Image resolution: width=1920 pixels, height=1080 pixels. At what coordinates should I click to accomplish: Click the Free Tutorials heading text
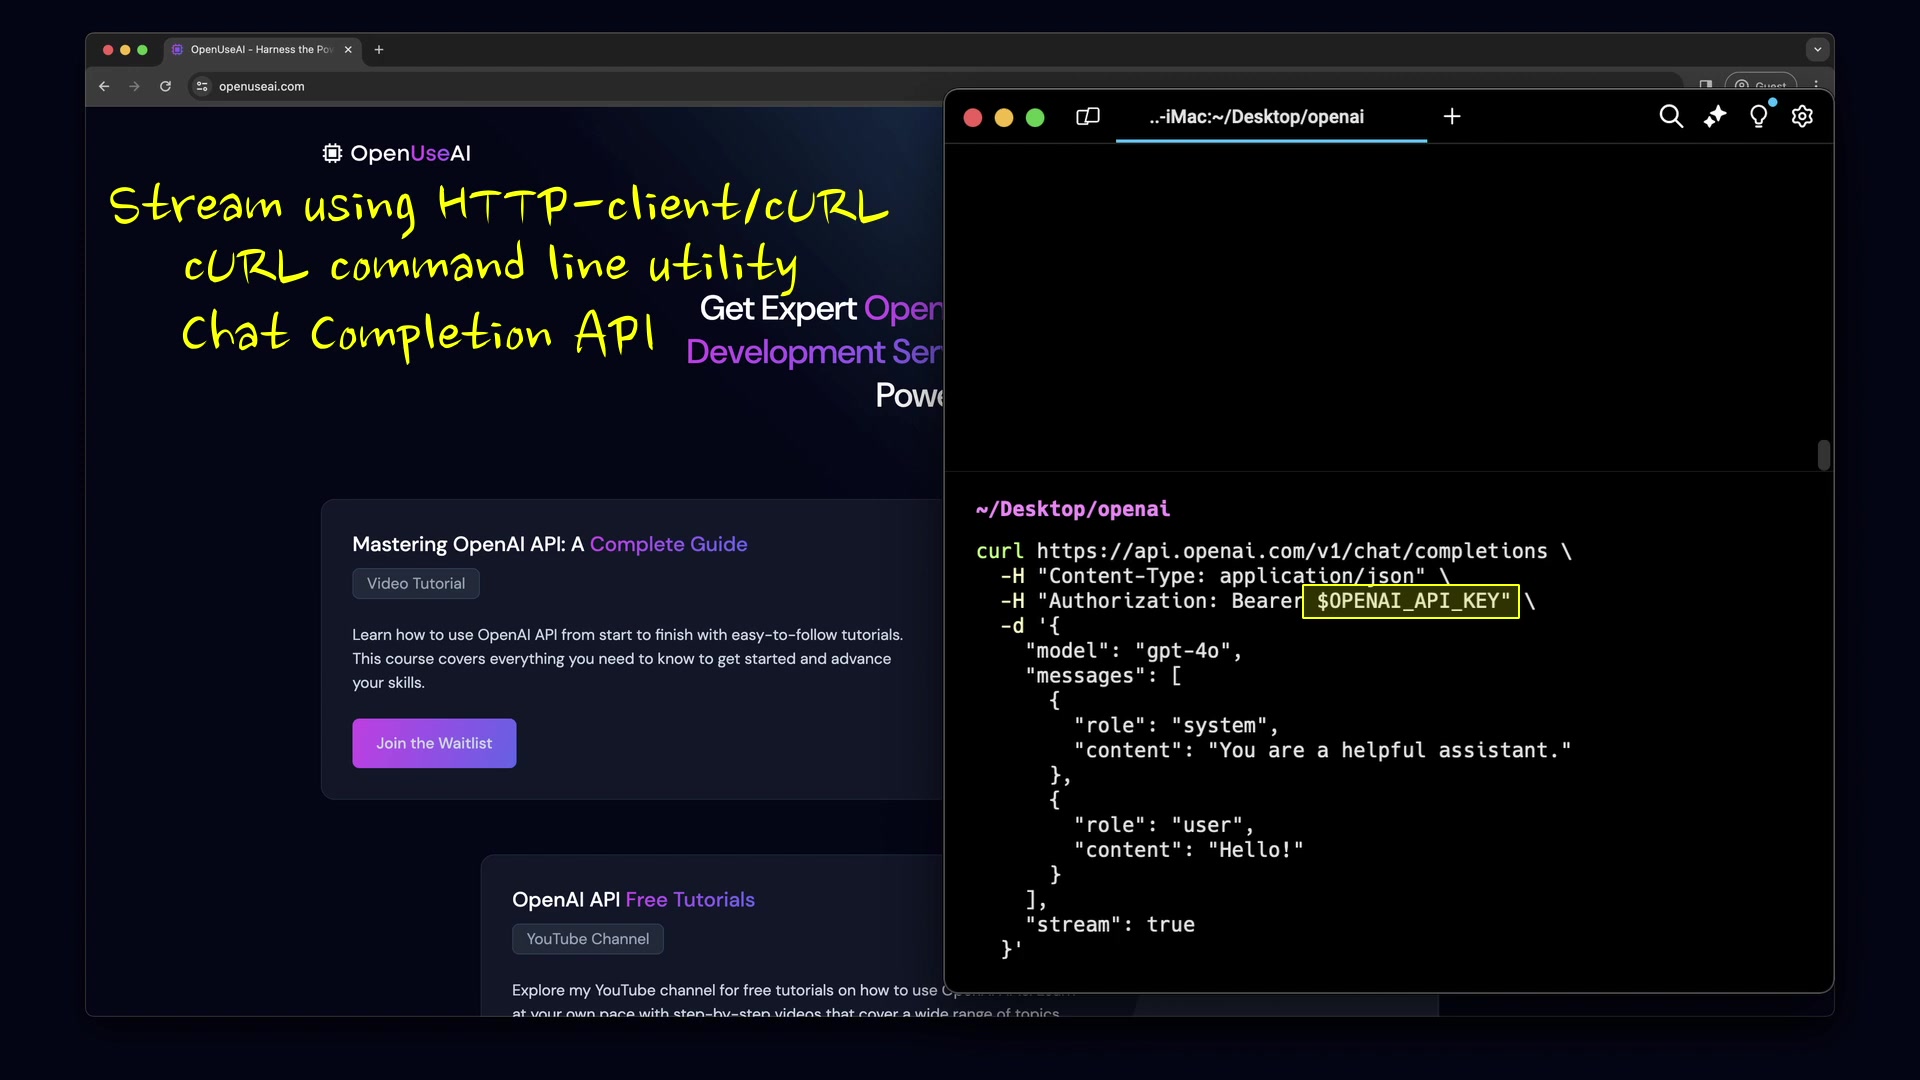click(690, 899)
